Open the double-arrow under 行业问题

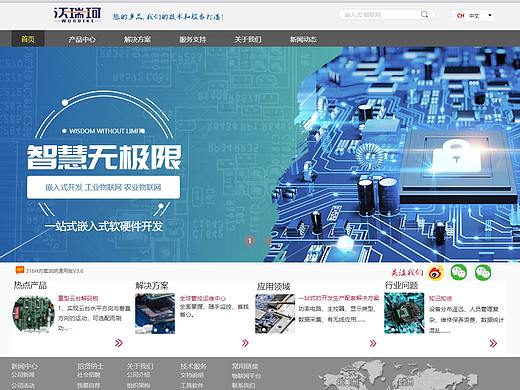pyautogui.click(x=493, y=343)
